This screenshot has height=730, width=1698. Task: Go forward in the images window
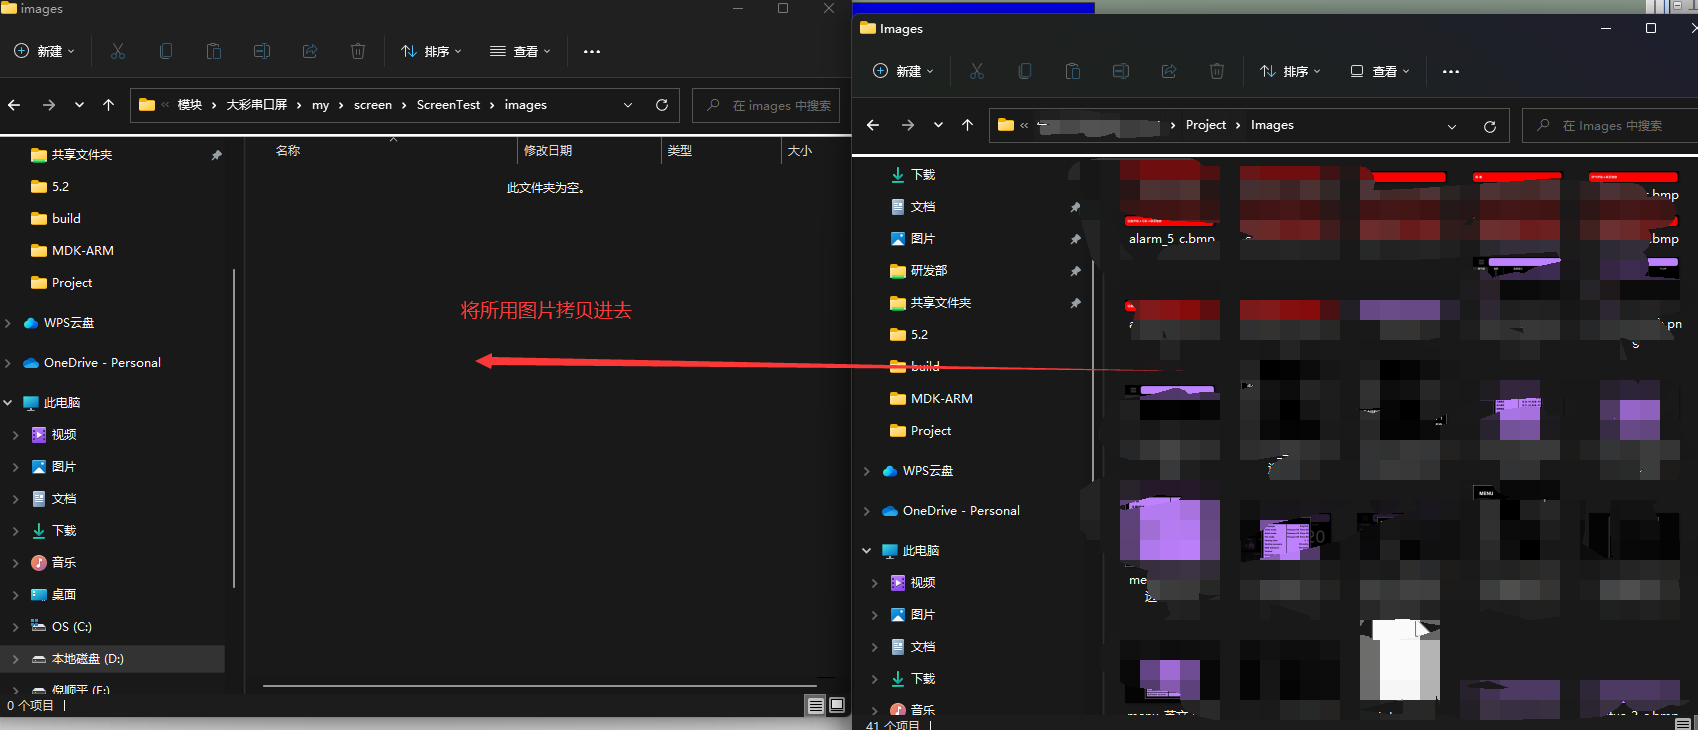point(48,105)
